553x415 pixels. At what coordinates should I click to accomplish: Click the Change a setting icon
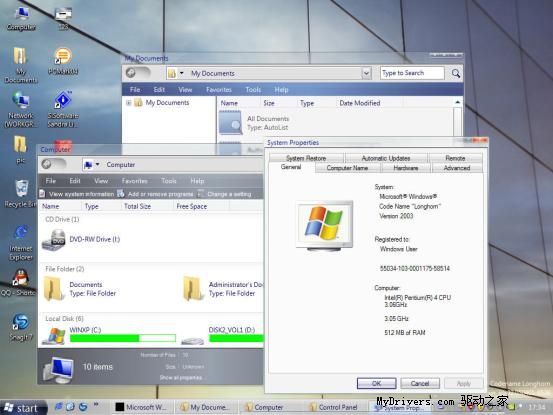[x=201, y=194]
